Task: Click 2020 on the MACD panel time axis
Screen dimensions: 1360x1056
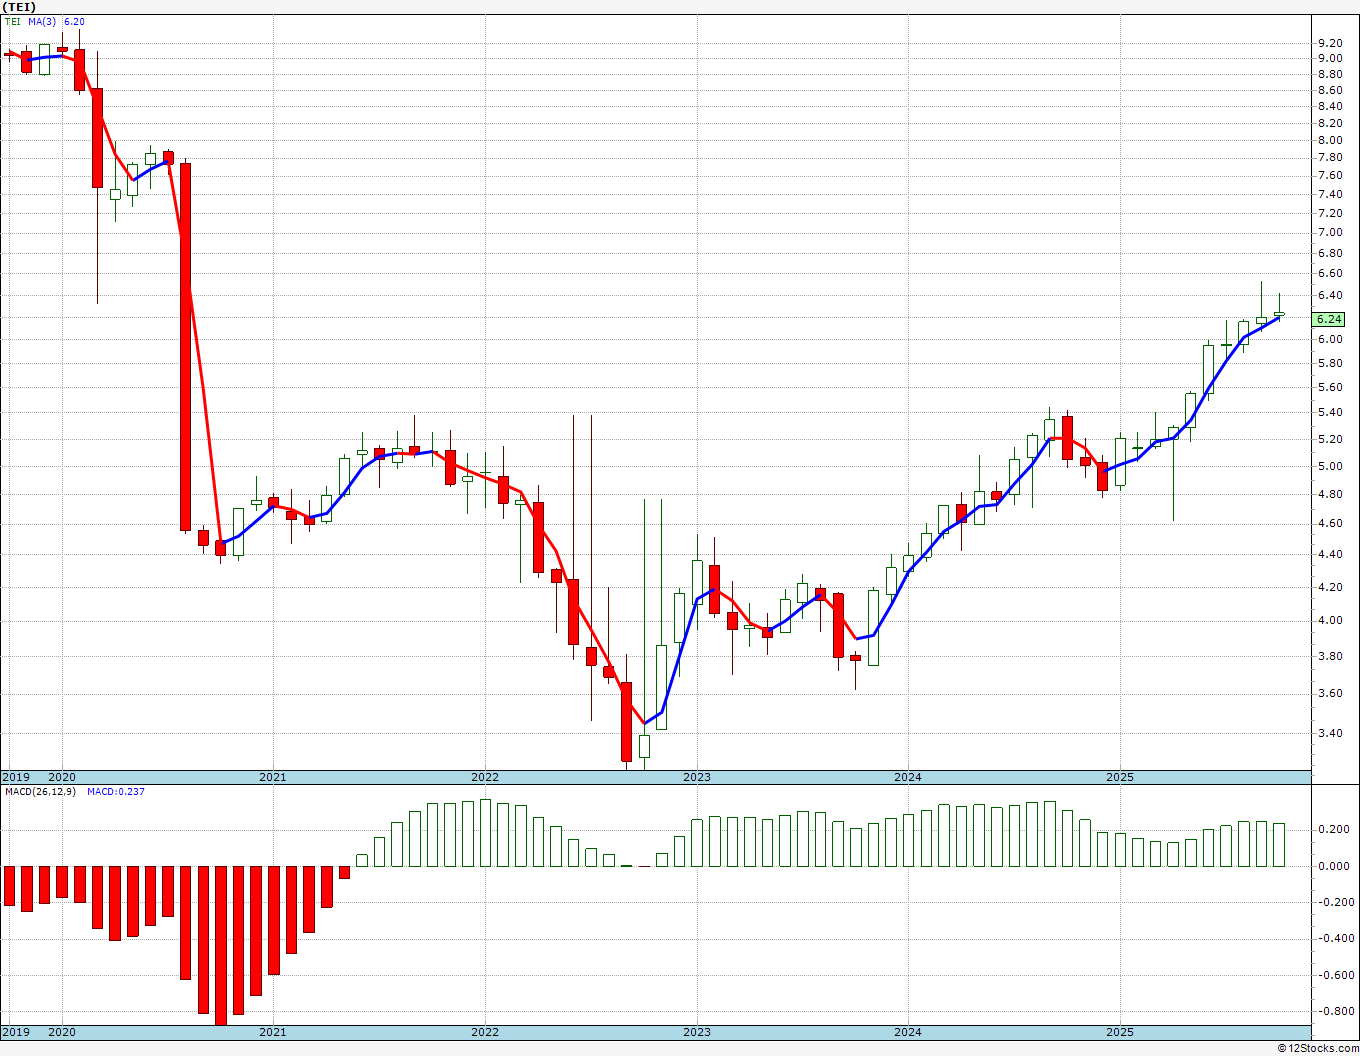Action: [62, 1032]
